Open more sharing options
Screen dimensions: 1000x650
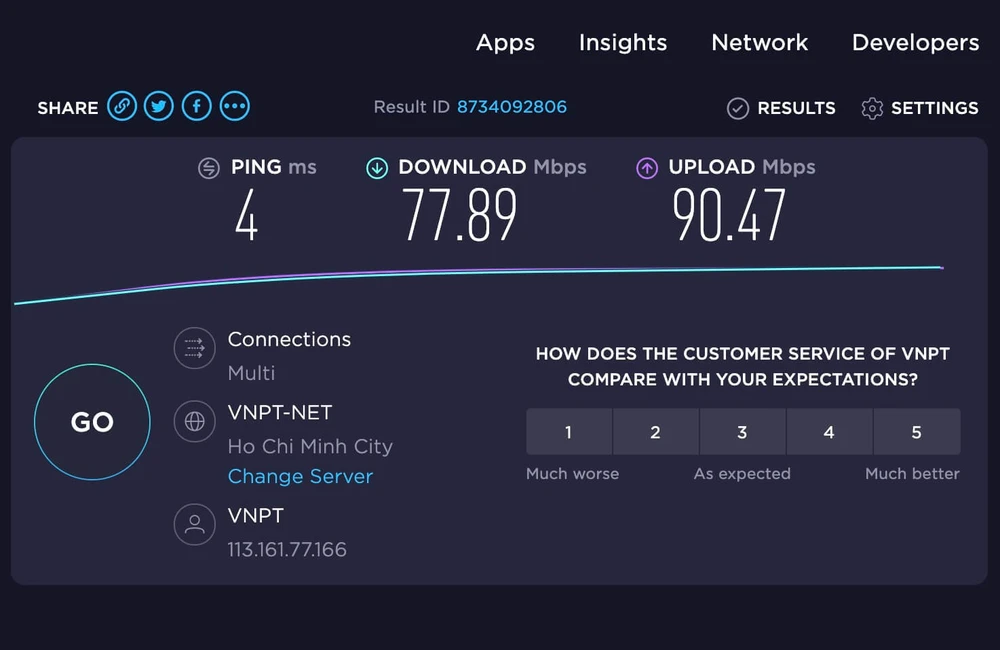(234, 106)
